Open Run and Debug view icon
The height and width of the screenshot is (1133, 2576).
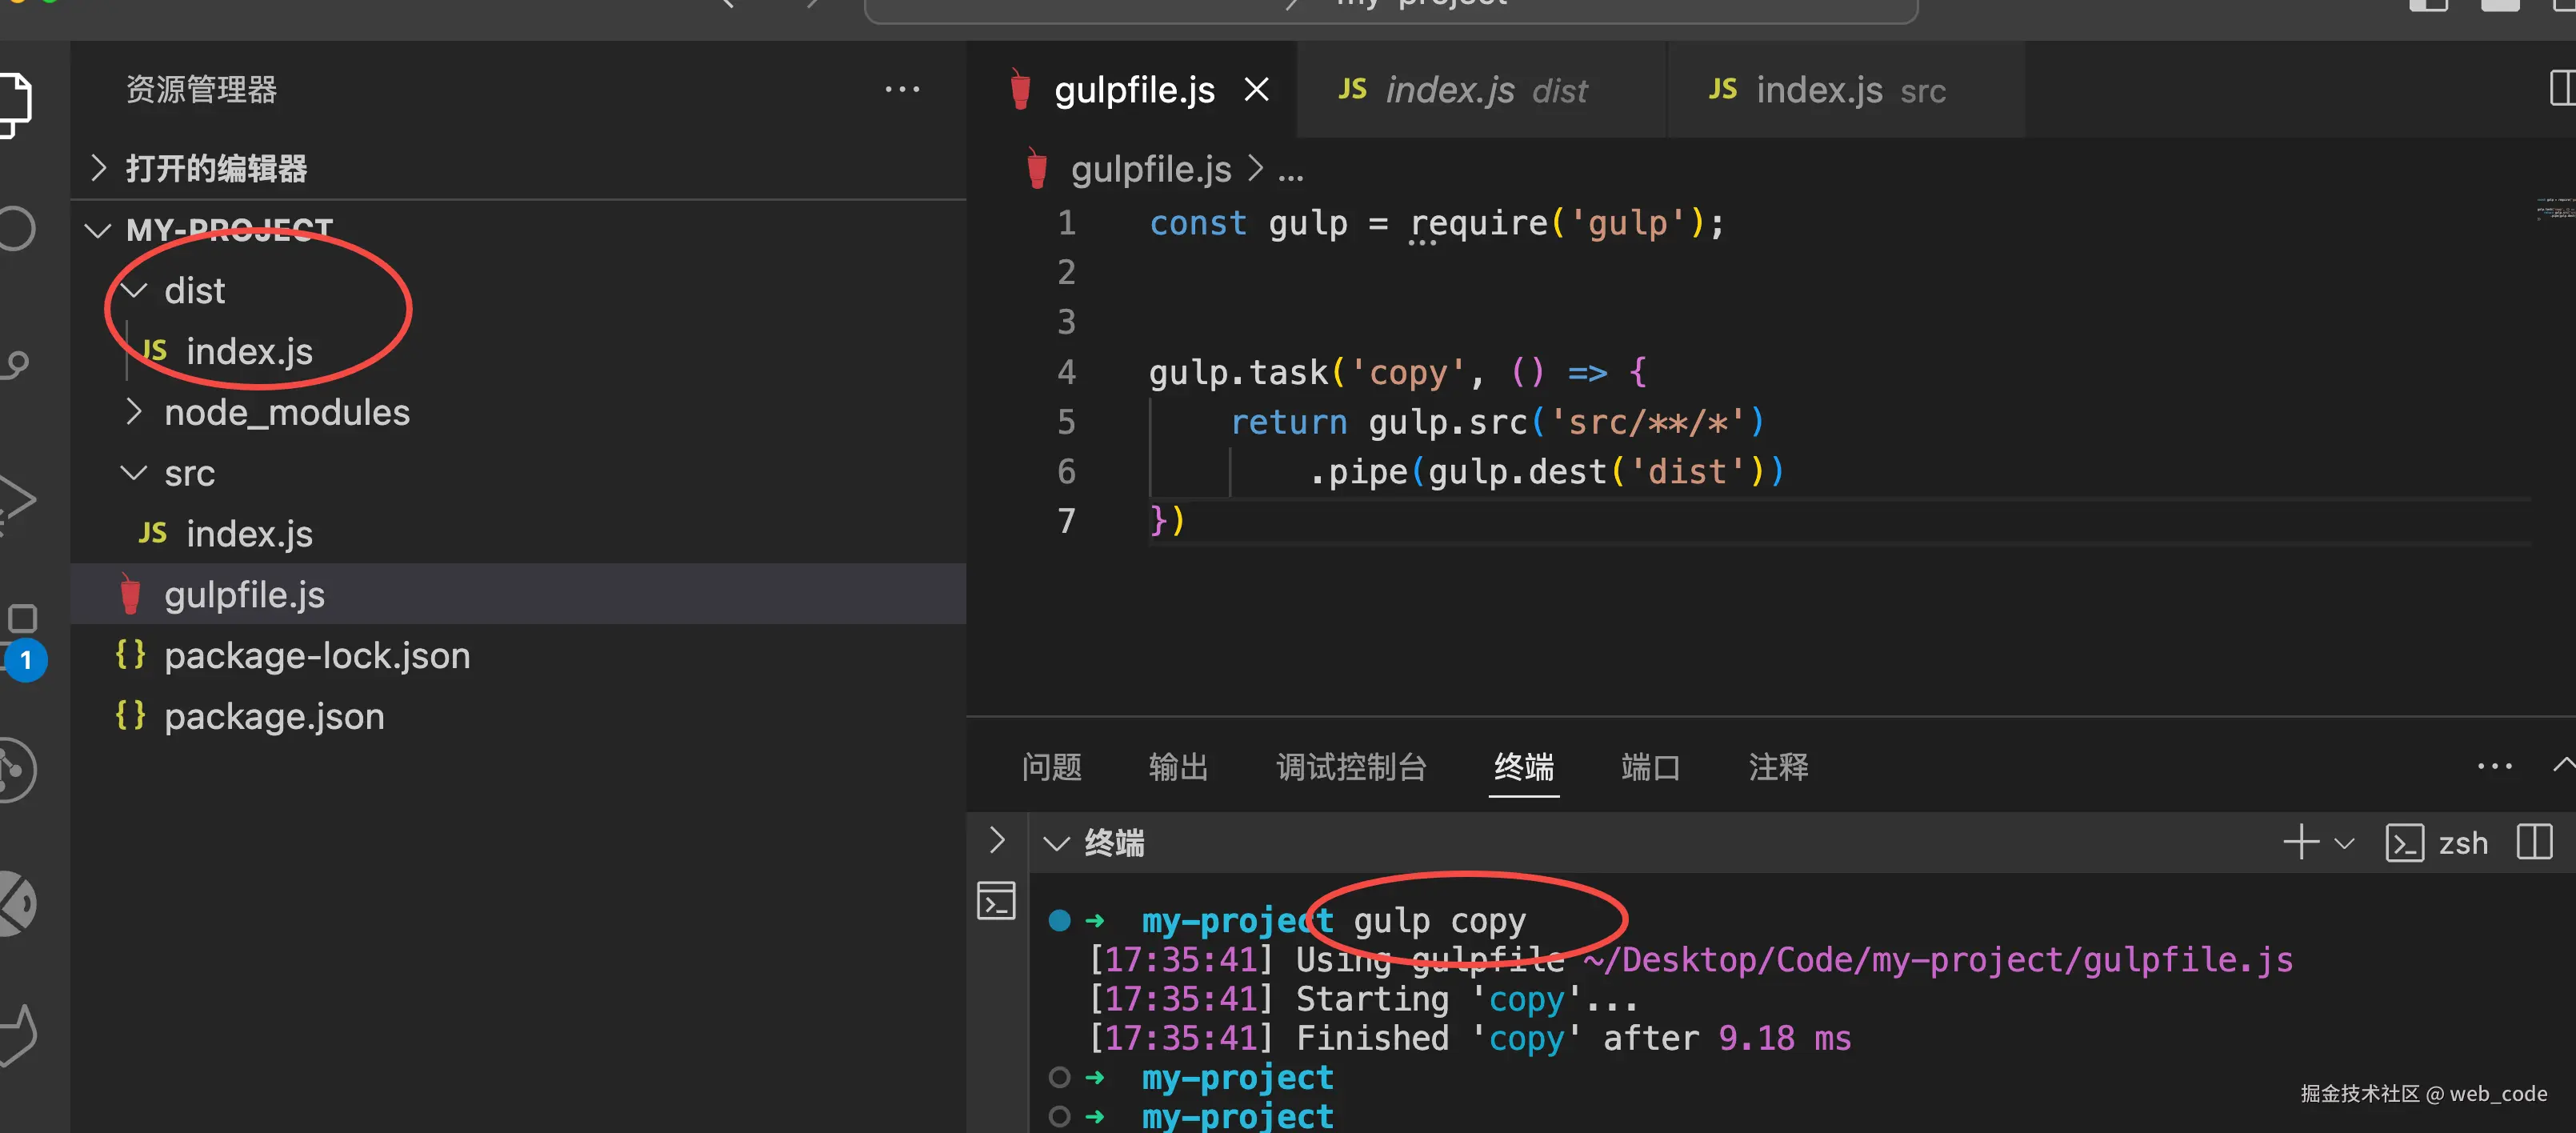(x=14, y=500)
